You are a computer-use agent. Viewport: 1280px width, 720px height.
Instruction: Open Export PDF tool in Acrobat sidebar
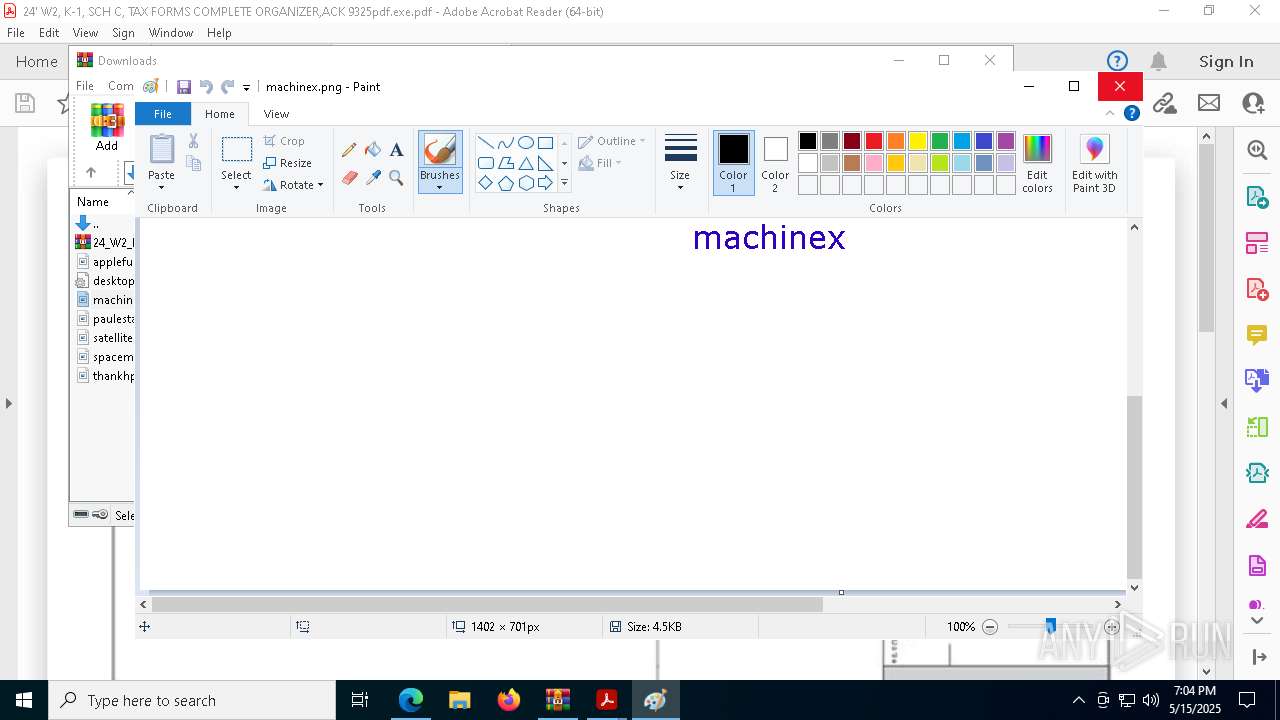(1257, 196)
